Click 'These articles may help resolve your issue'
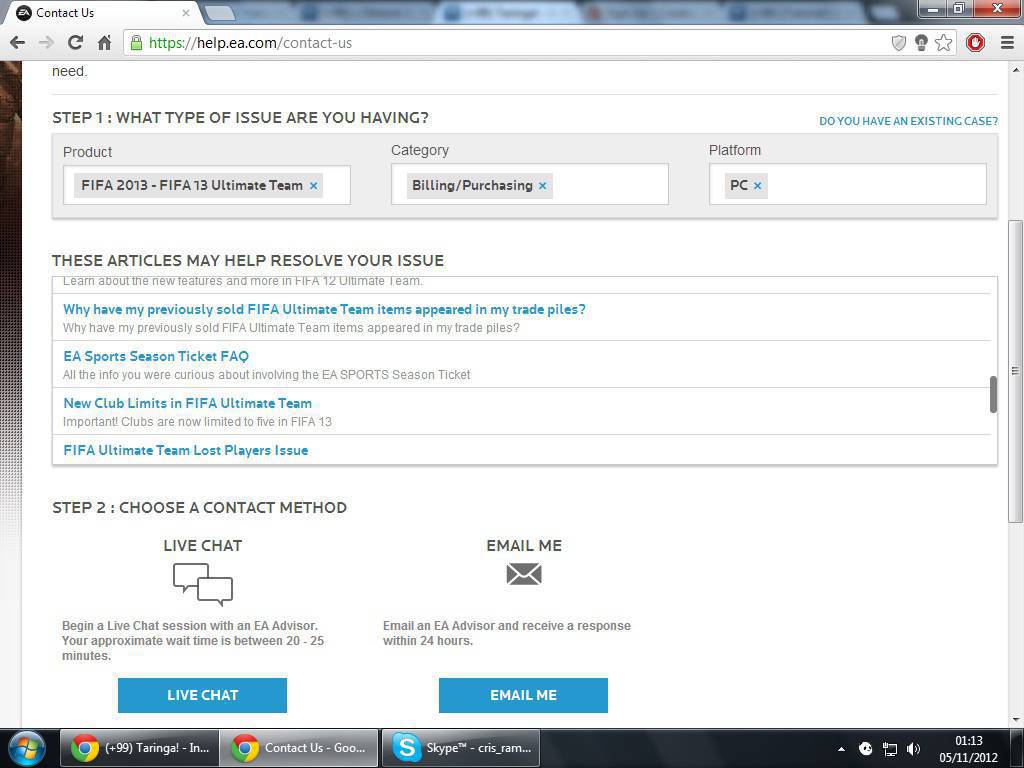This screenshot has width=1024, height=768. click(x=248, y=261)
